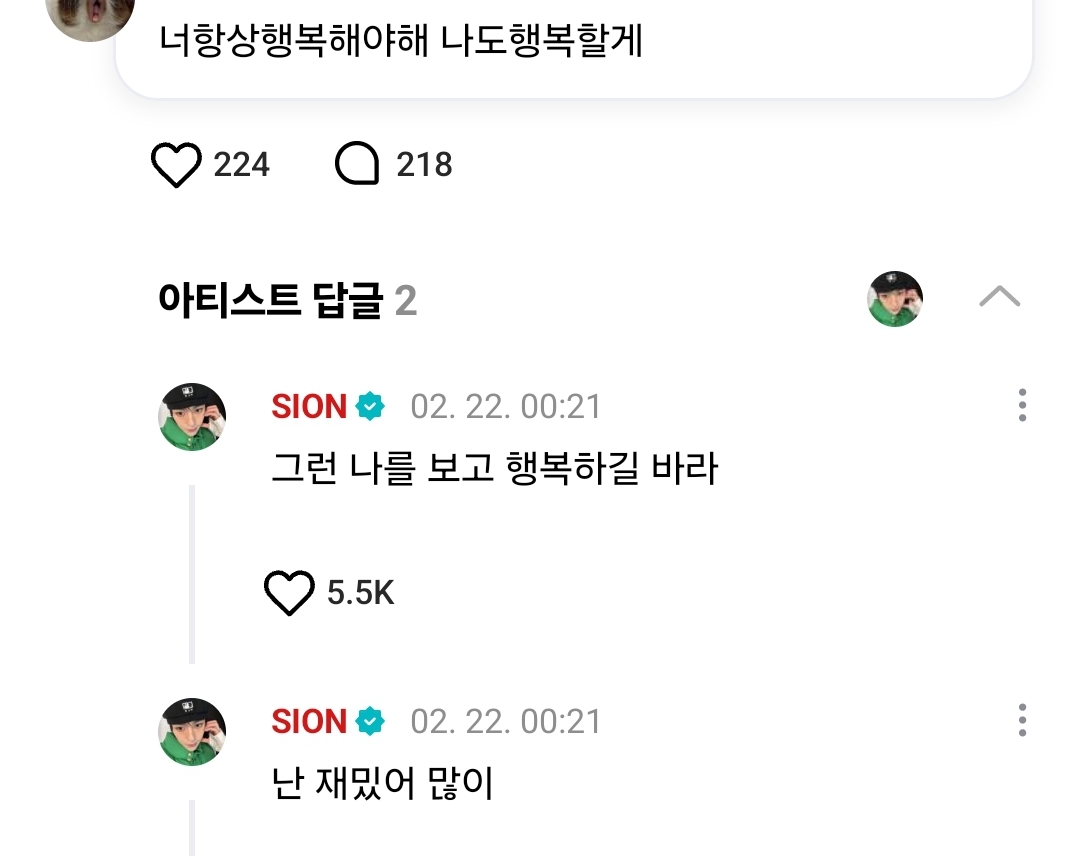Open three-dot menu on SION's first reply
Image resolution: width=1080 pixels, height=856 pixels.
point(1021,406)
